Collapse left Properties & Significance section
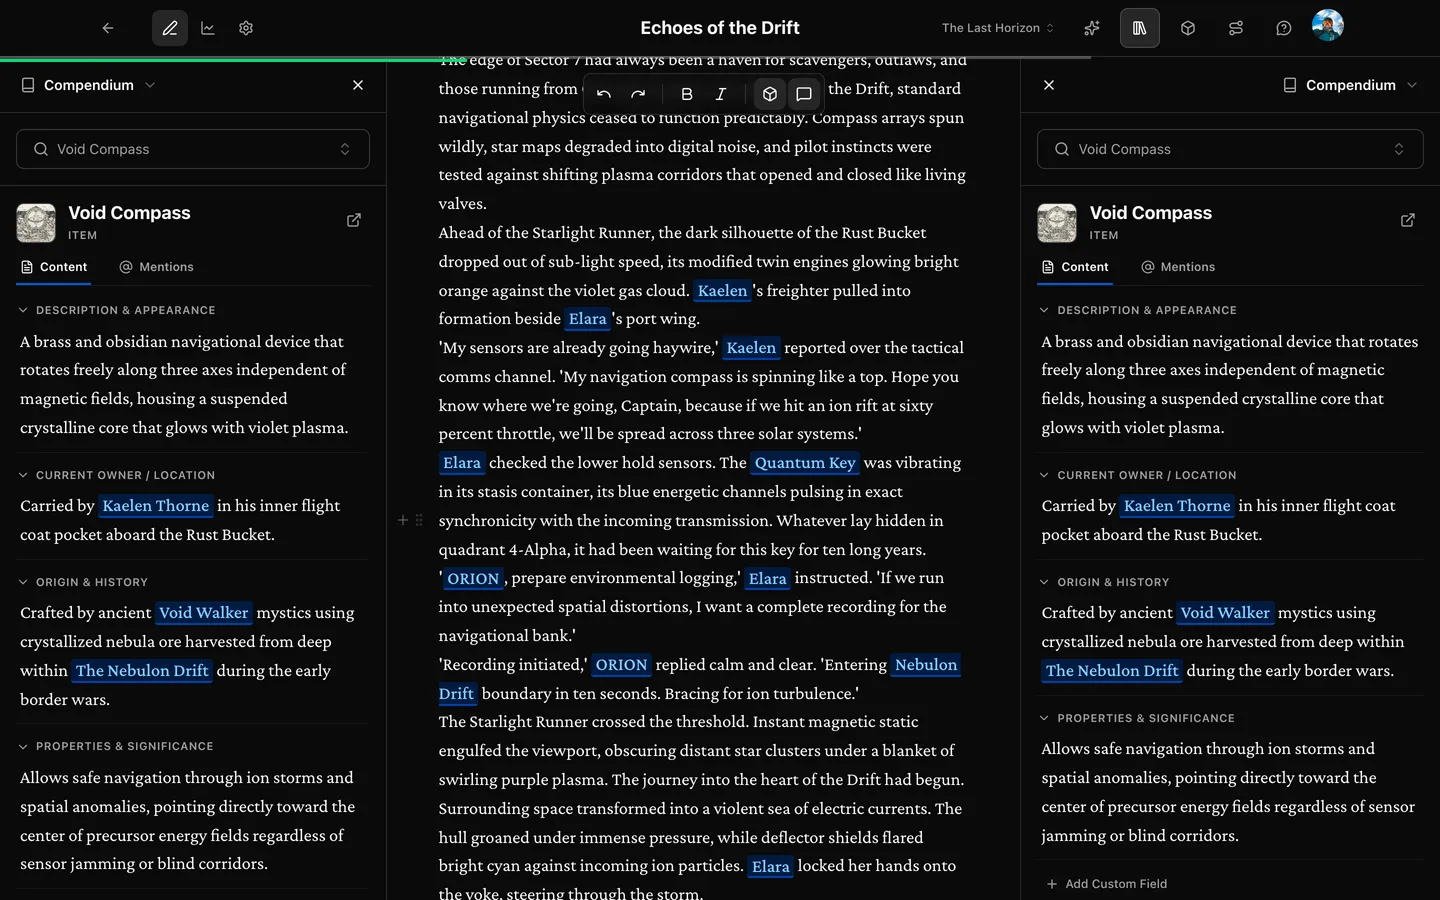 (116, 746)
